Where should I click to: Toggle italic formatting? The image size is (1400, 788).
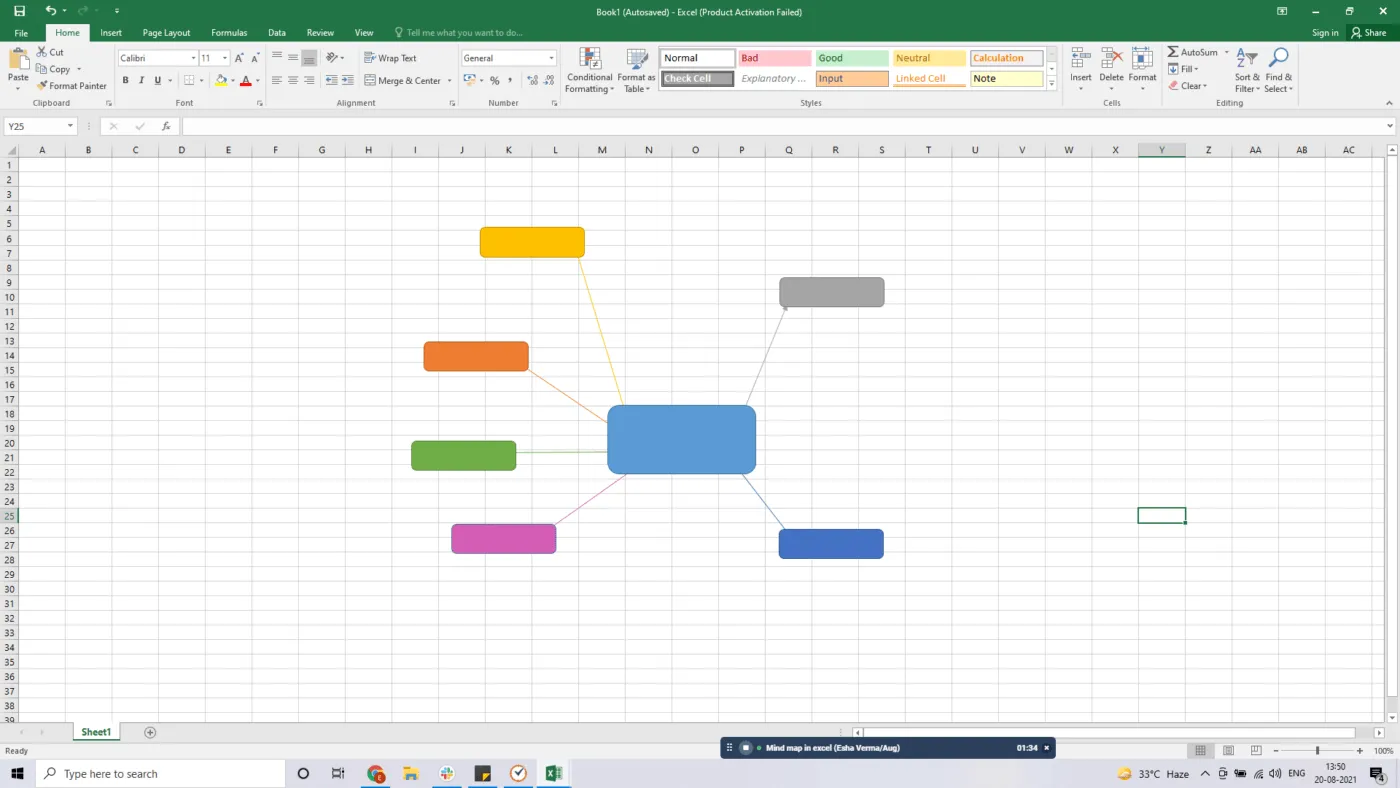(x=141, y=80)
